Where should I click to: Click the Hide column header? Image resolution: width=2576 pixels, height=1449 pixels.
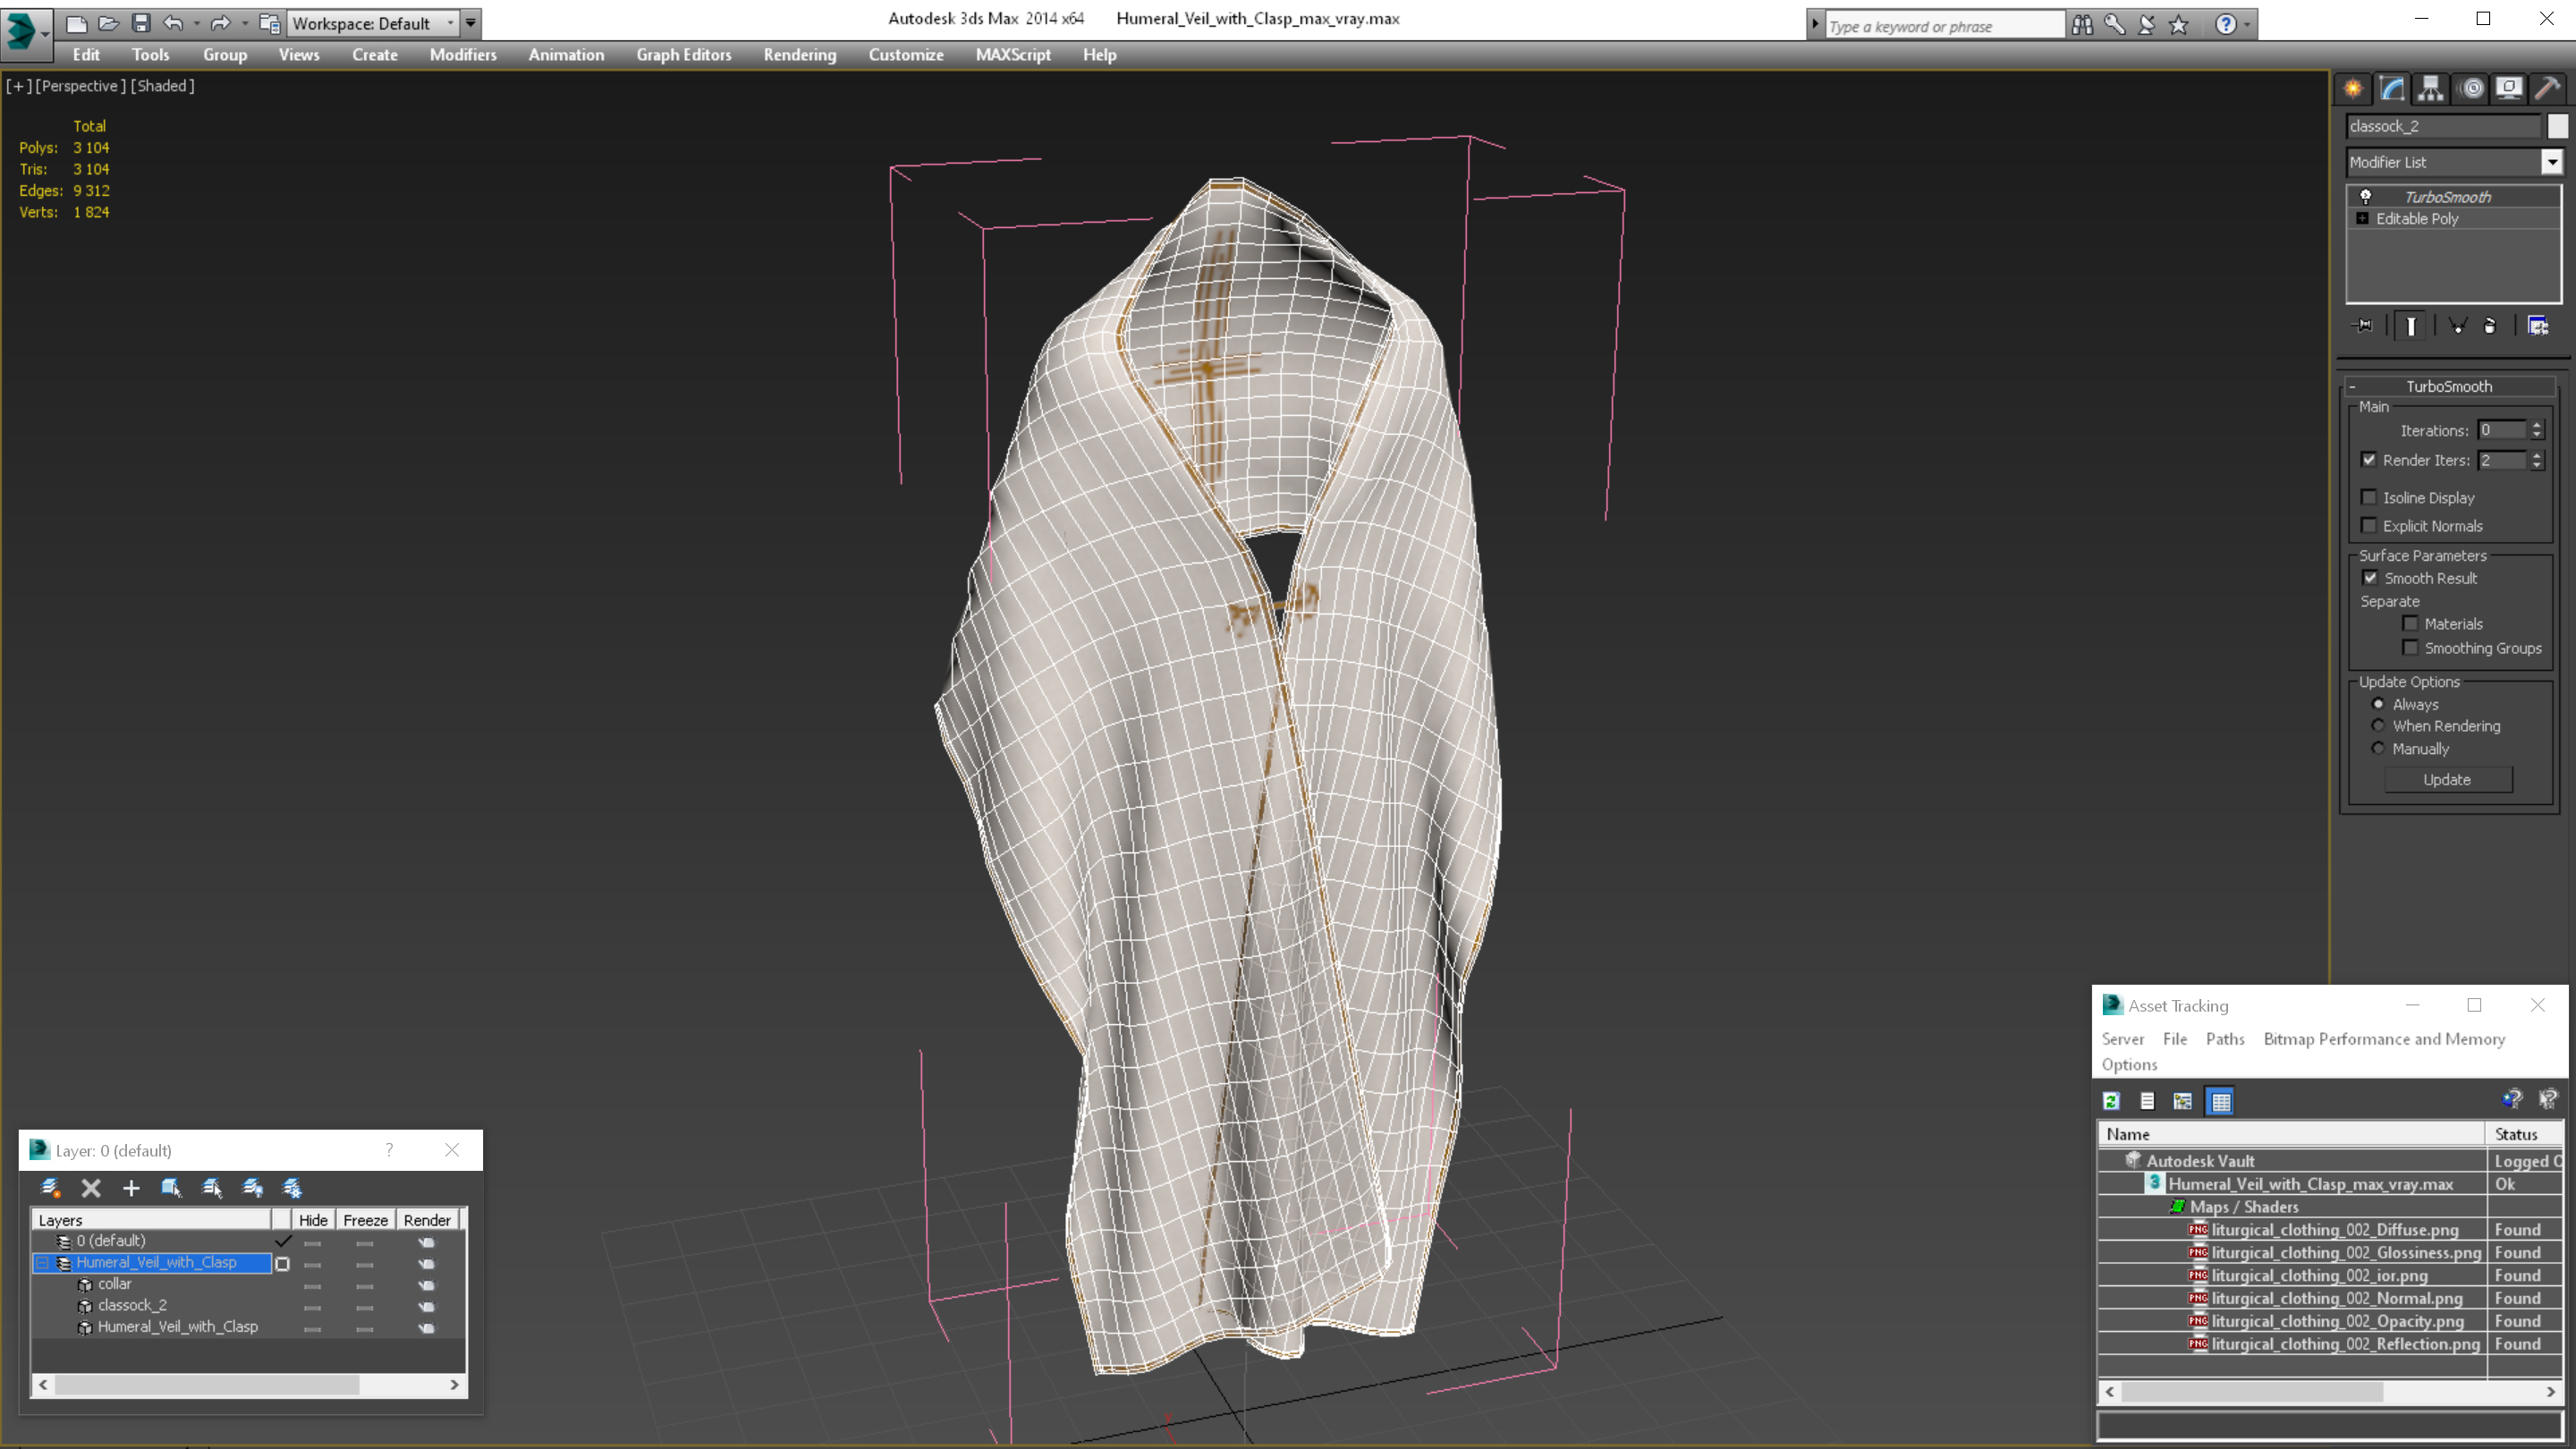pos(313,1220)
